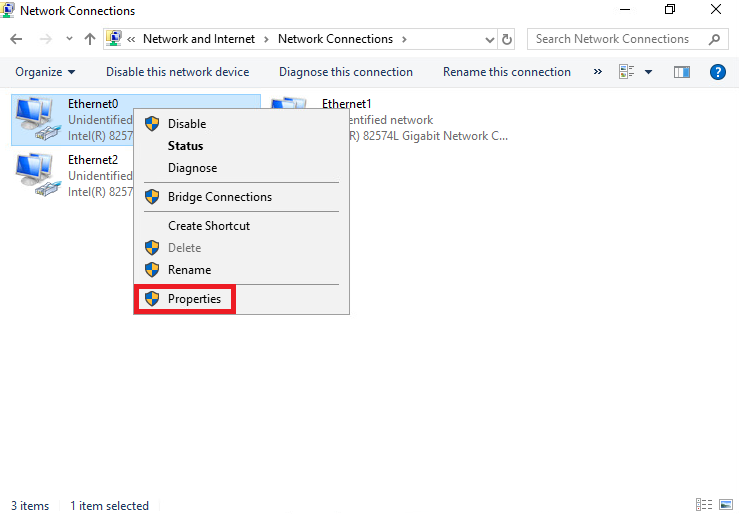Select the Ethernet2 adapter icon
Image resolution: width=739 pixels, height=516 pixels.
36,174
